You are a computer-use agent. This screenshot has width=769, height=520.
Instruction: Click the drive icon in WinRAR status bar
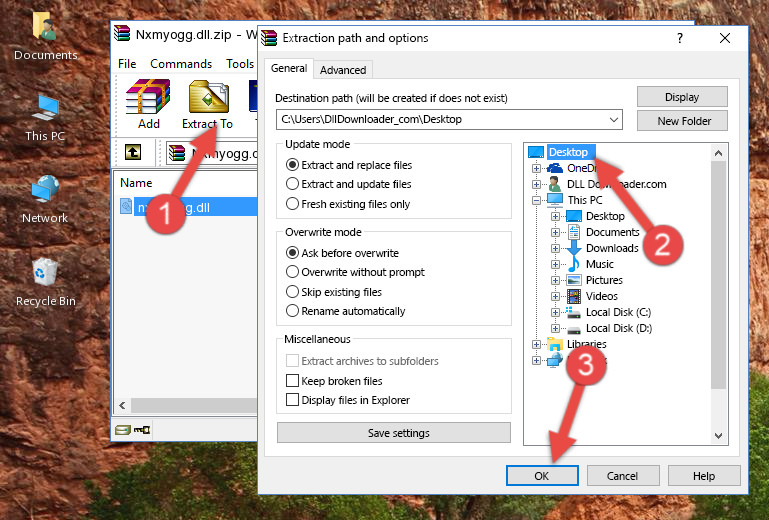point(123,430)
